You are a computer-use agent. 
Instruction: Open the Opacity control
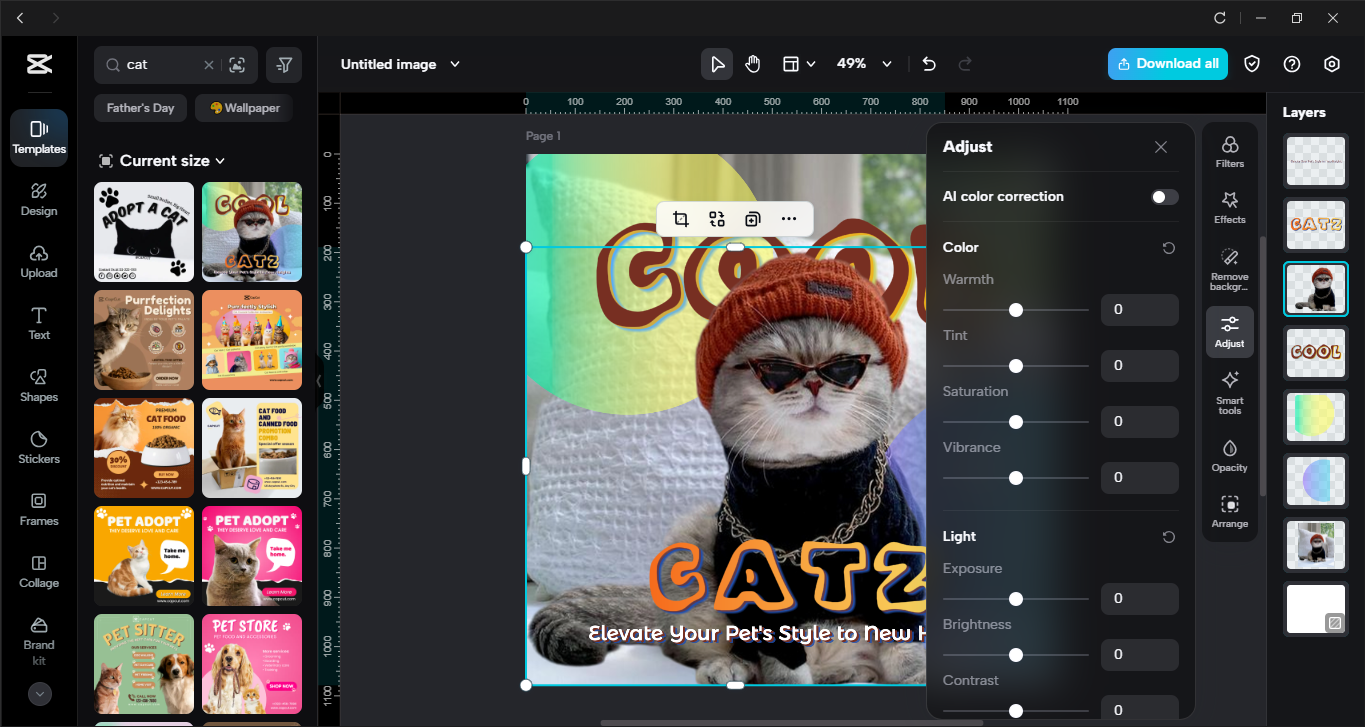[x=1229, y=454]
